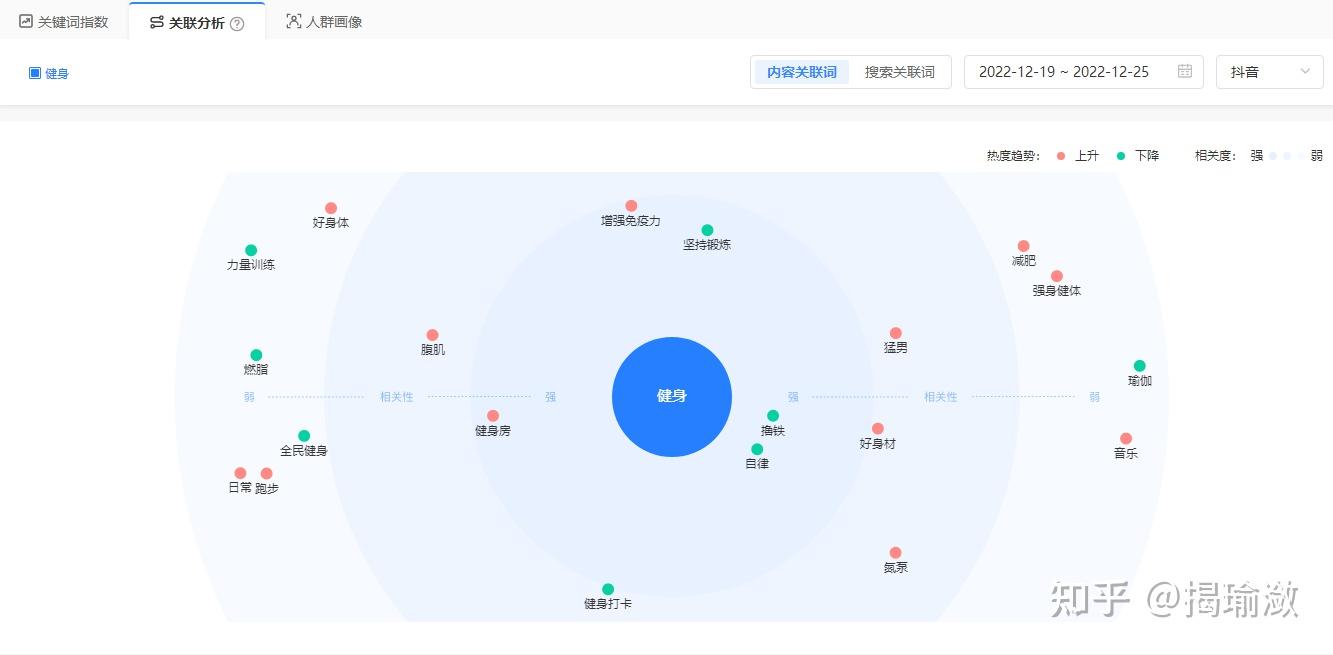The width and height of the screenshot is (1333, 655).
Task: Click the 强身健体 keyword node
Action: [1057, 276]
